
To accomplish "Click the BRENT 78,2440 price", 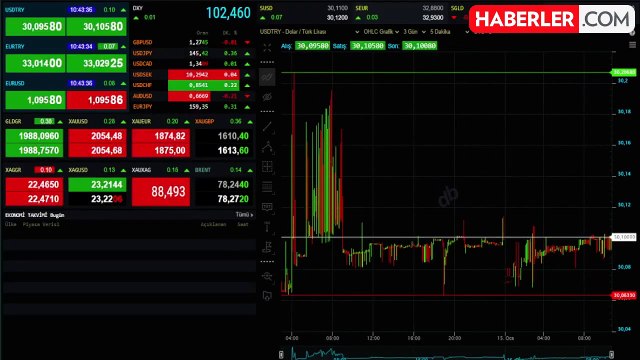I will click(x=233, y=184).
